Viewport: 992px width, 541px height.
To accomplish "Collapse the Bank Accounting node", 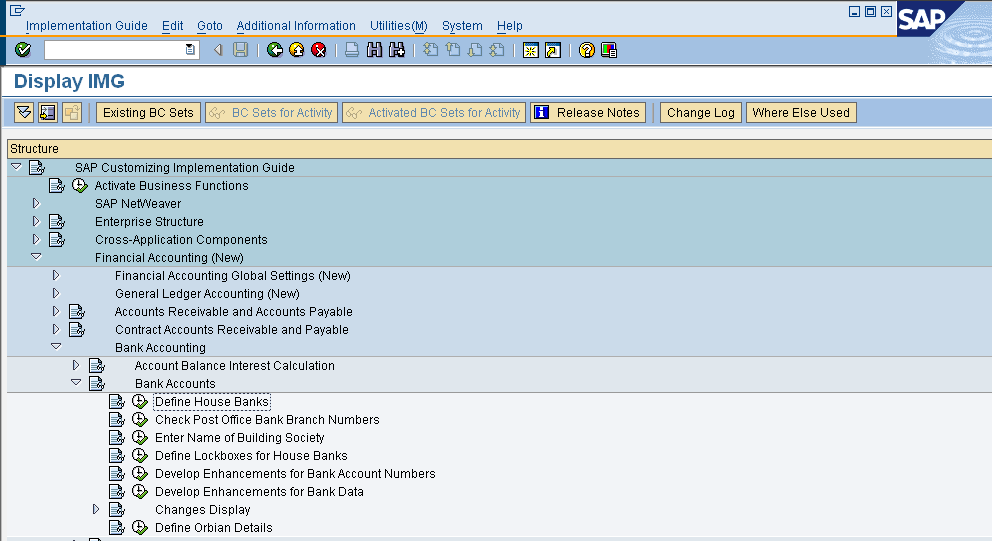I will pyautogui.click(x=56, y=347).
